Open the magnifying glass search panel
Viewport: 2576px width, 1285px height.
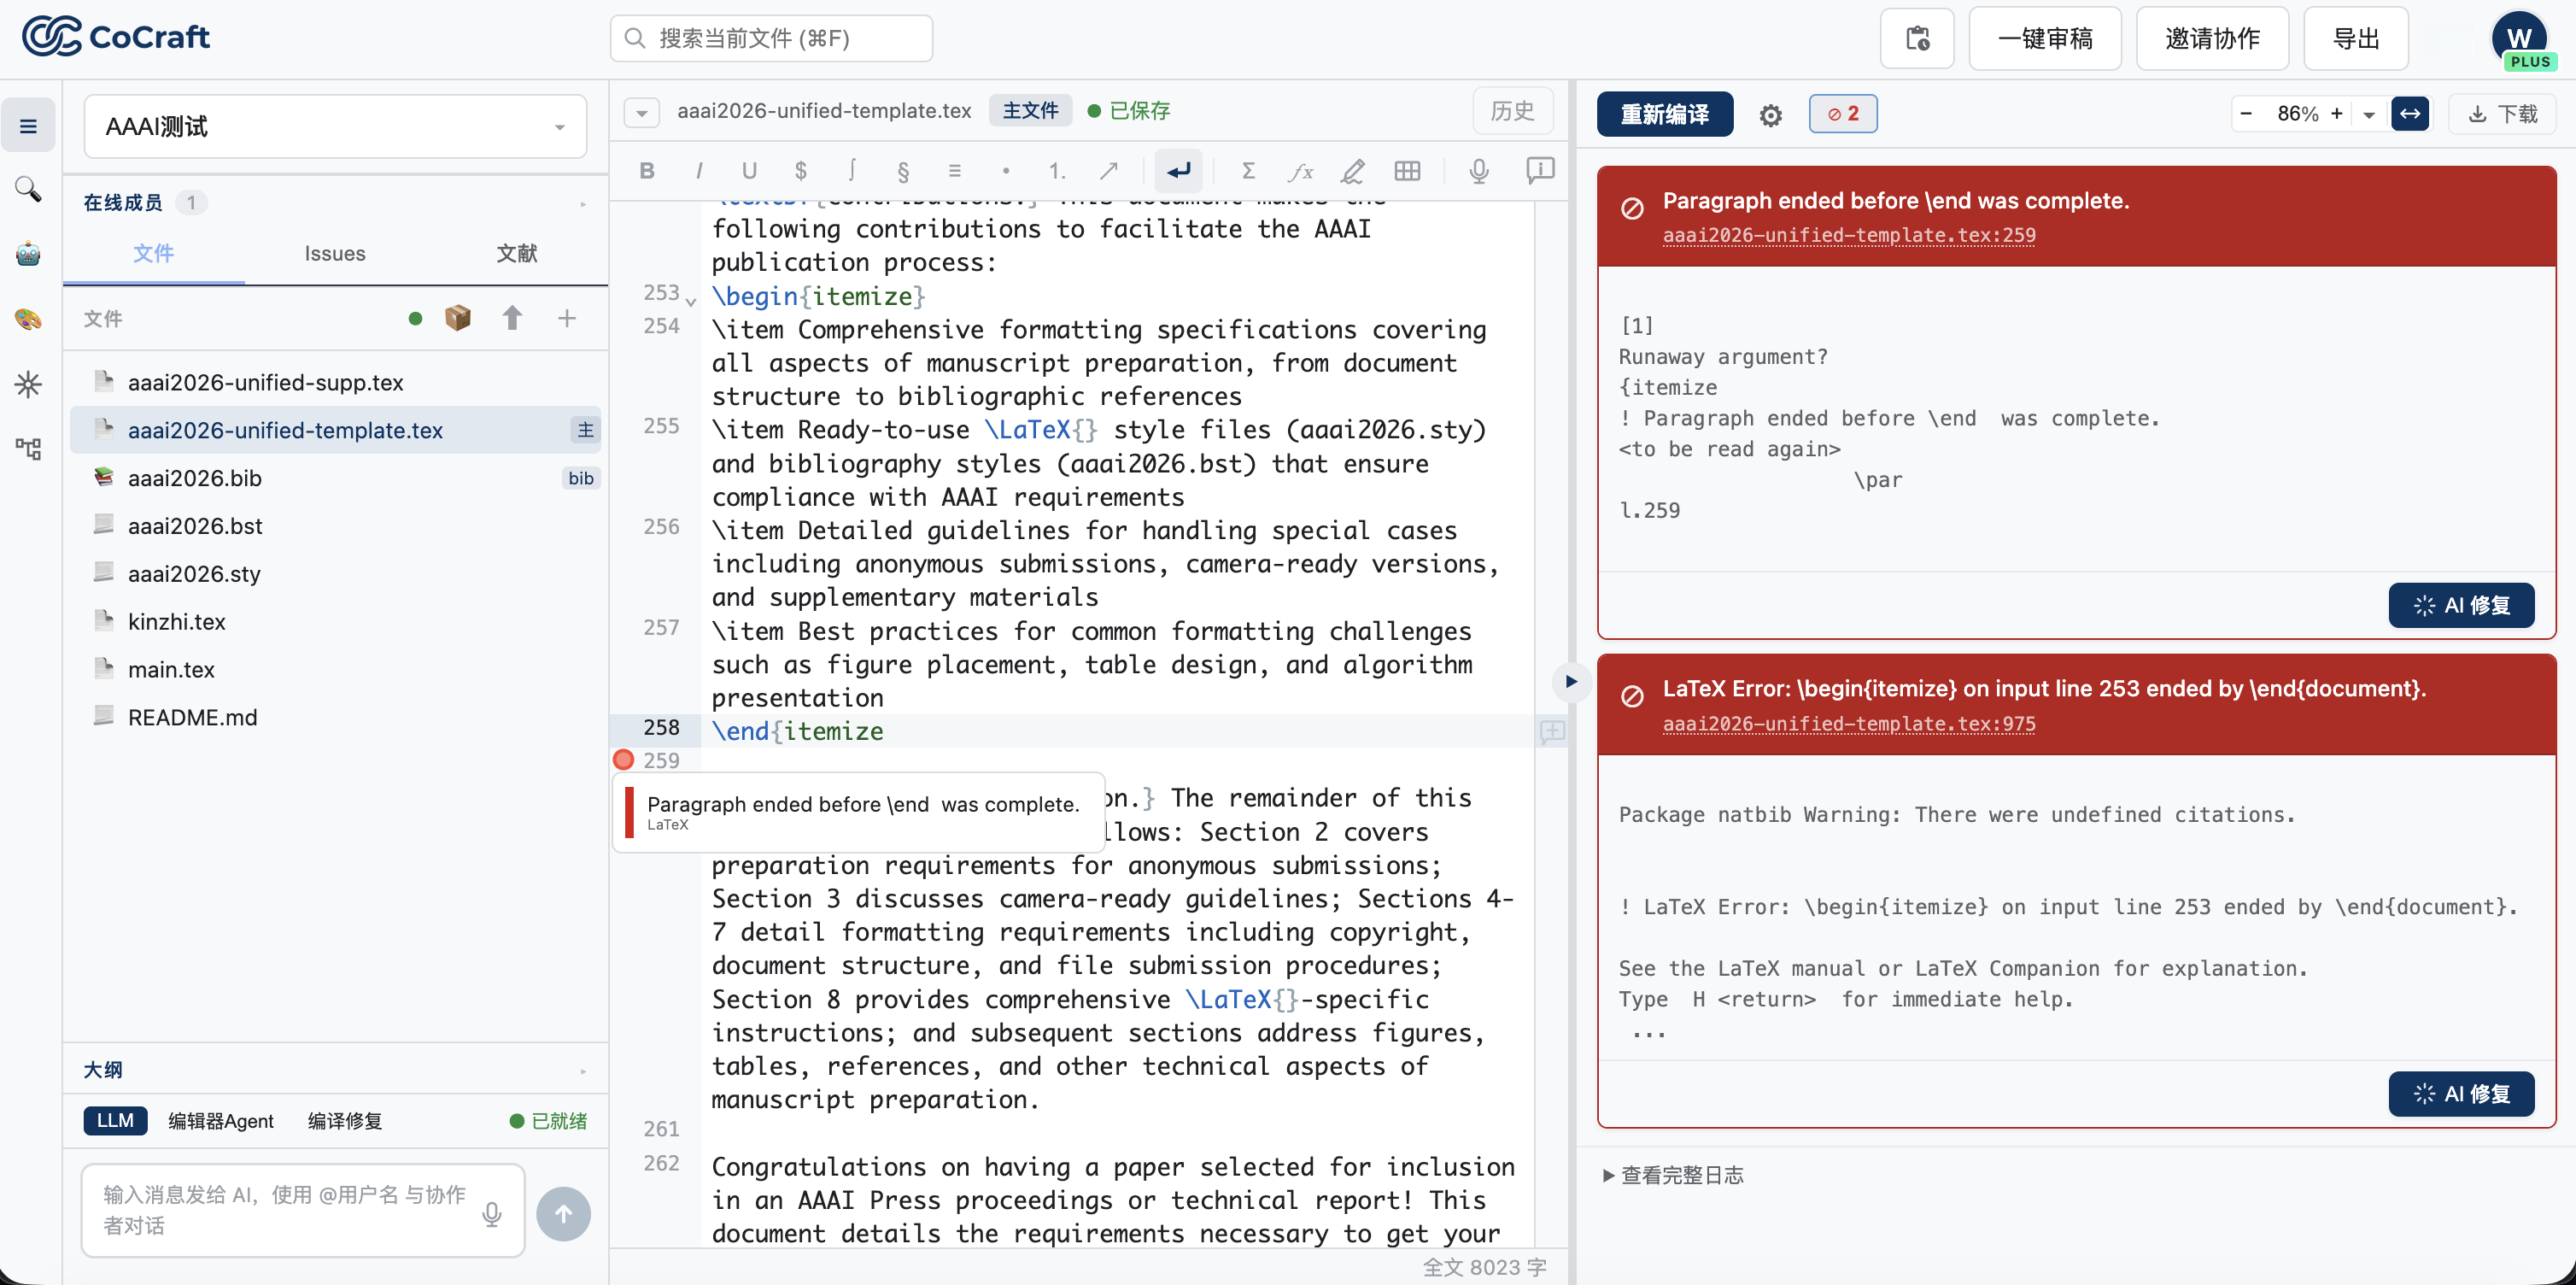point(28,189)
